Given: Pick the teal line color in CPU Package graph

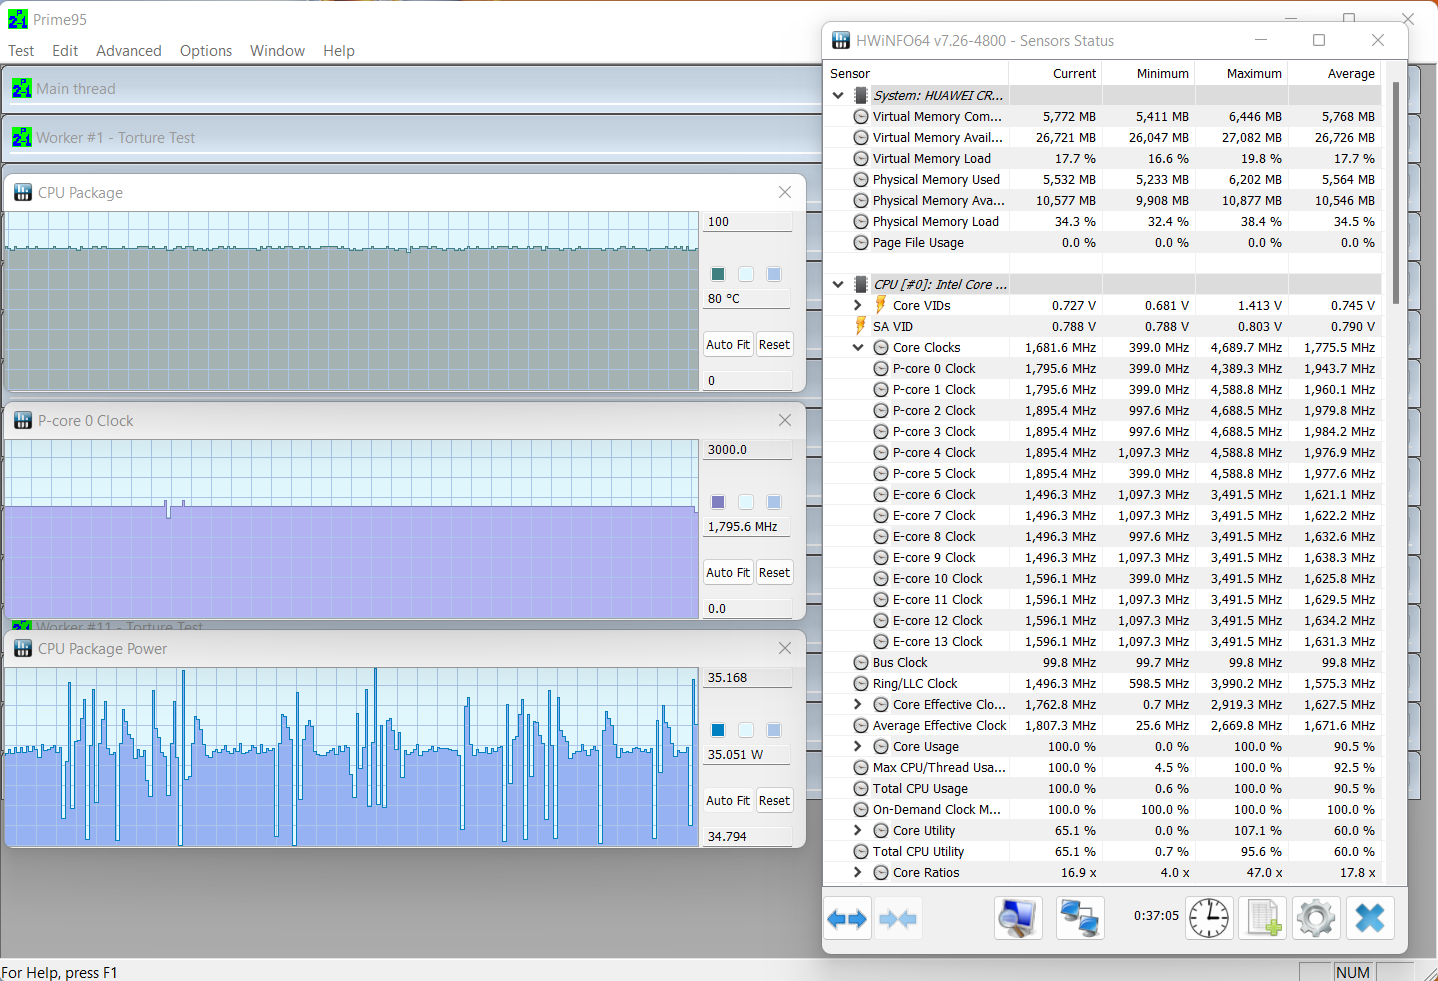Looking at the screenshot, I should point(718,274).
